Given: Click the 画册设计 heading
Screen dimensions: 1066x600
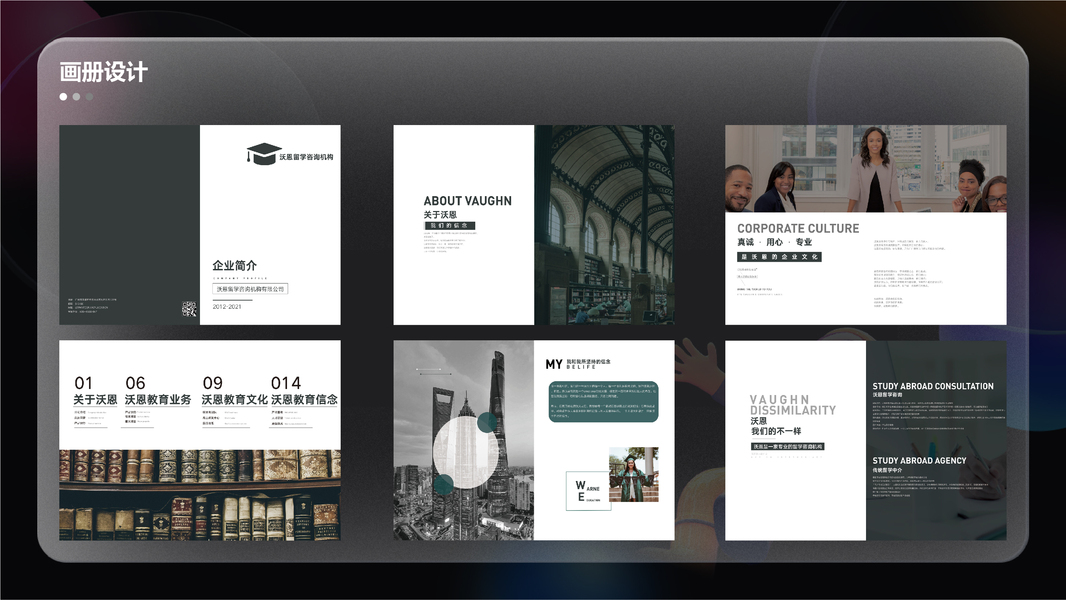Looking at the screenshot, I should (103, 72).
